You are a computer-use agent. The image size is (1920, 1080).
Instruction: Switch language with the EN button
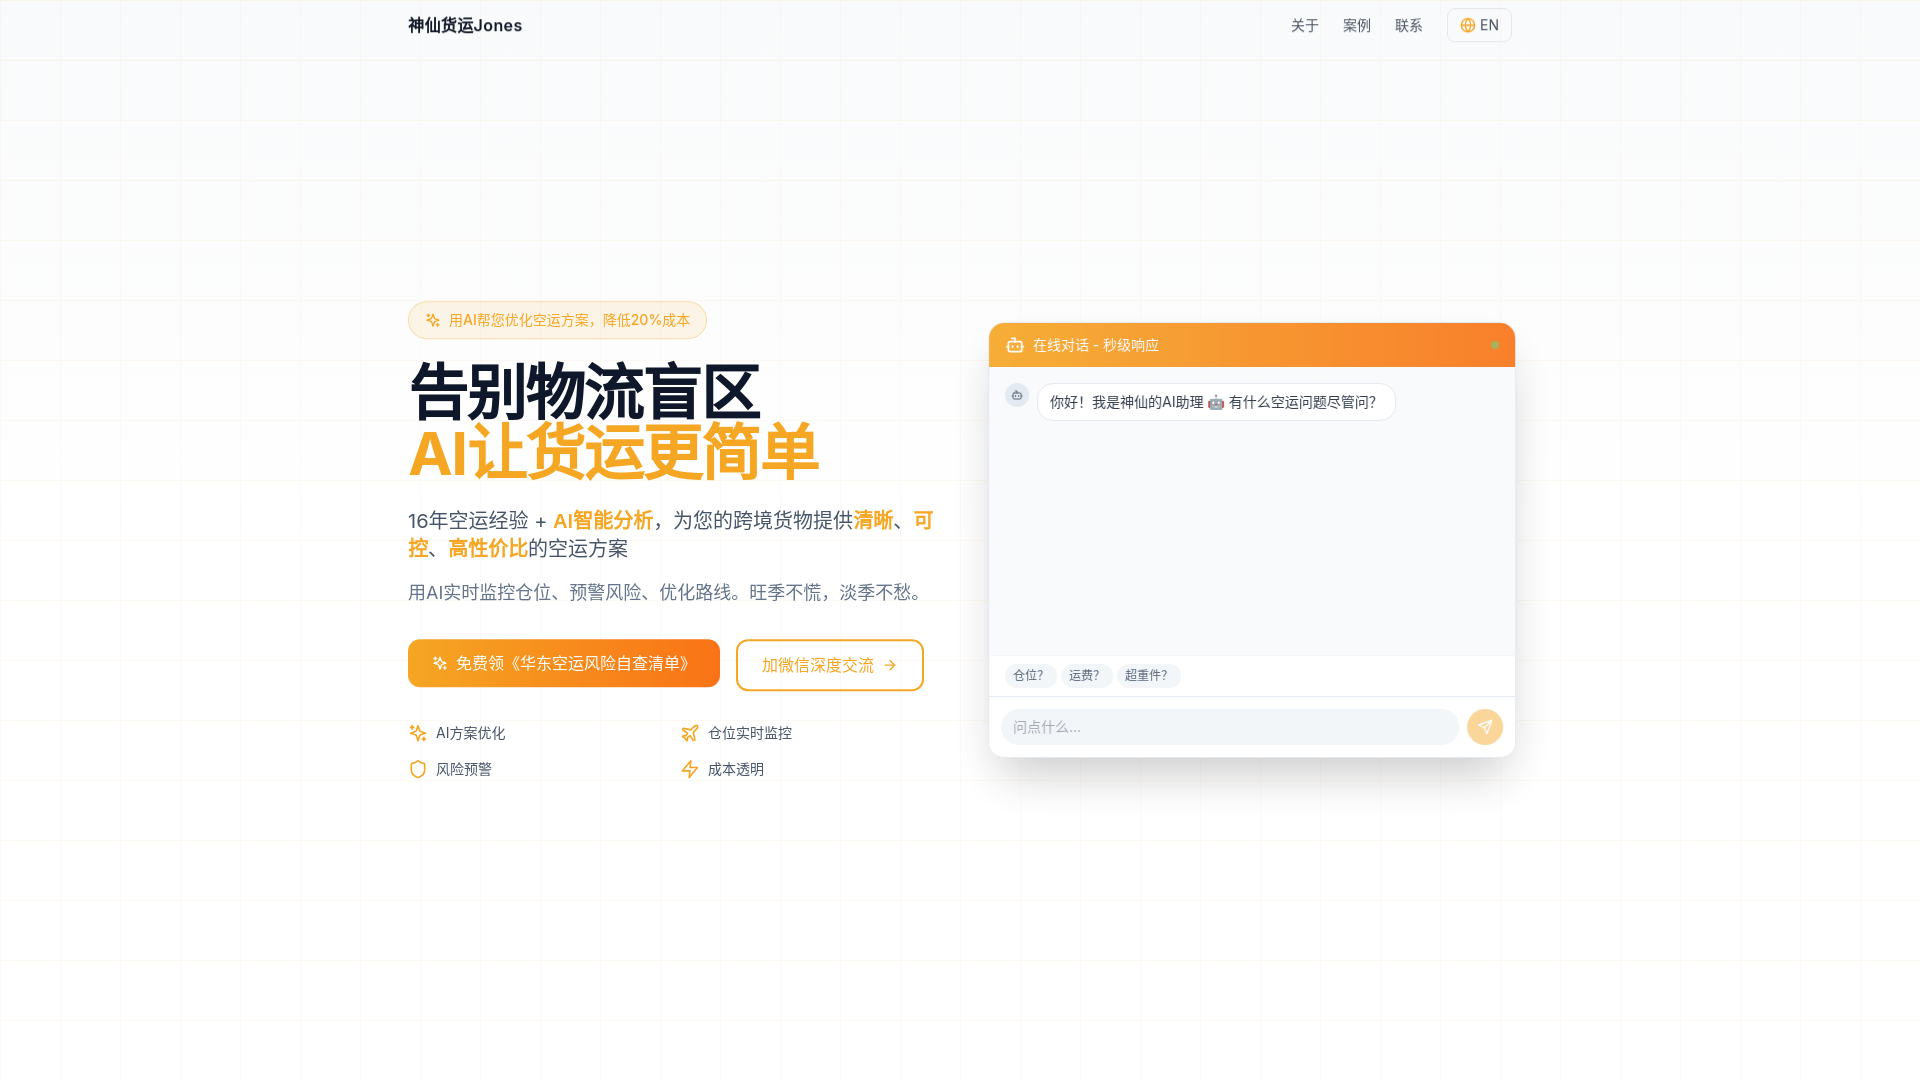click(x=1479, y=25)
